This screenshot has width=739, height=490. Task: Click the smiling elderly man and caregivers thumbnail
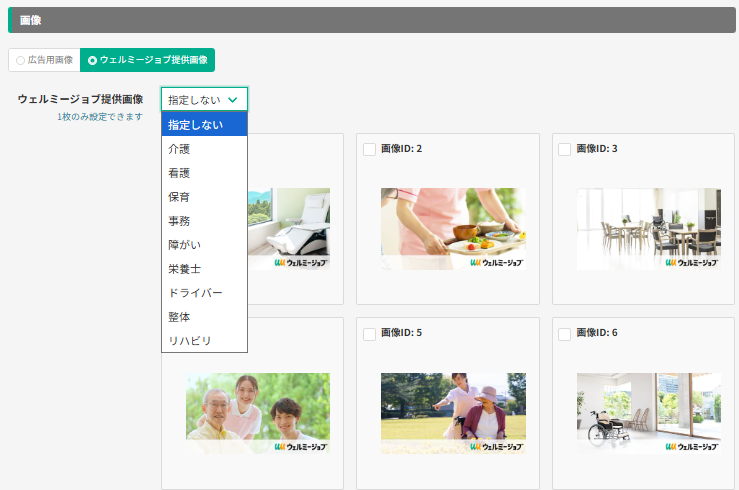pos(258,413)
